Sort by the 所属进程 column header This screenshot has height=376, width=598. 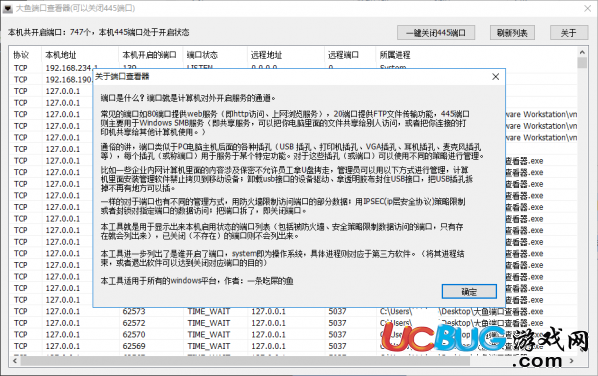[x=477, y=55]
